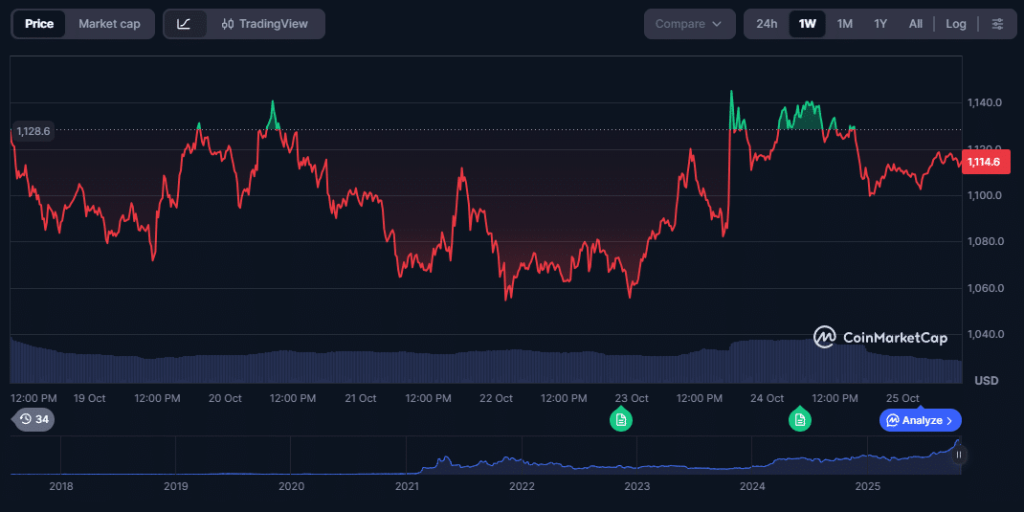Click 2021 on the overview timeline
Screen dimensions: 1024x512
[x=406, y=487]
